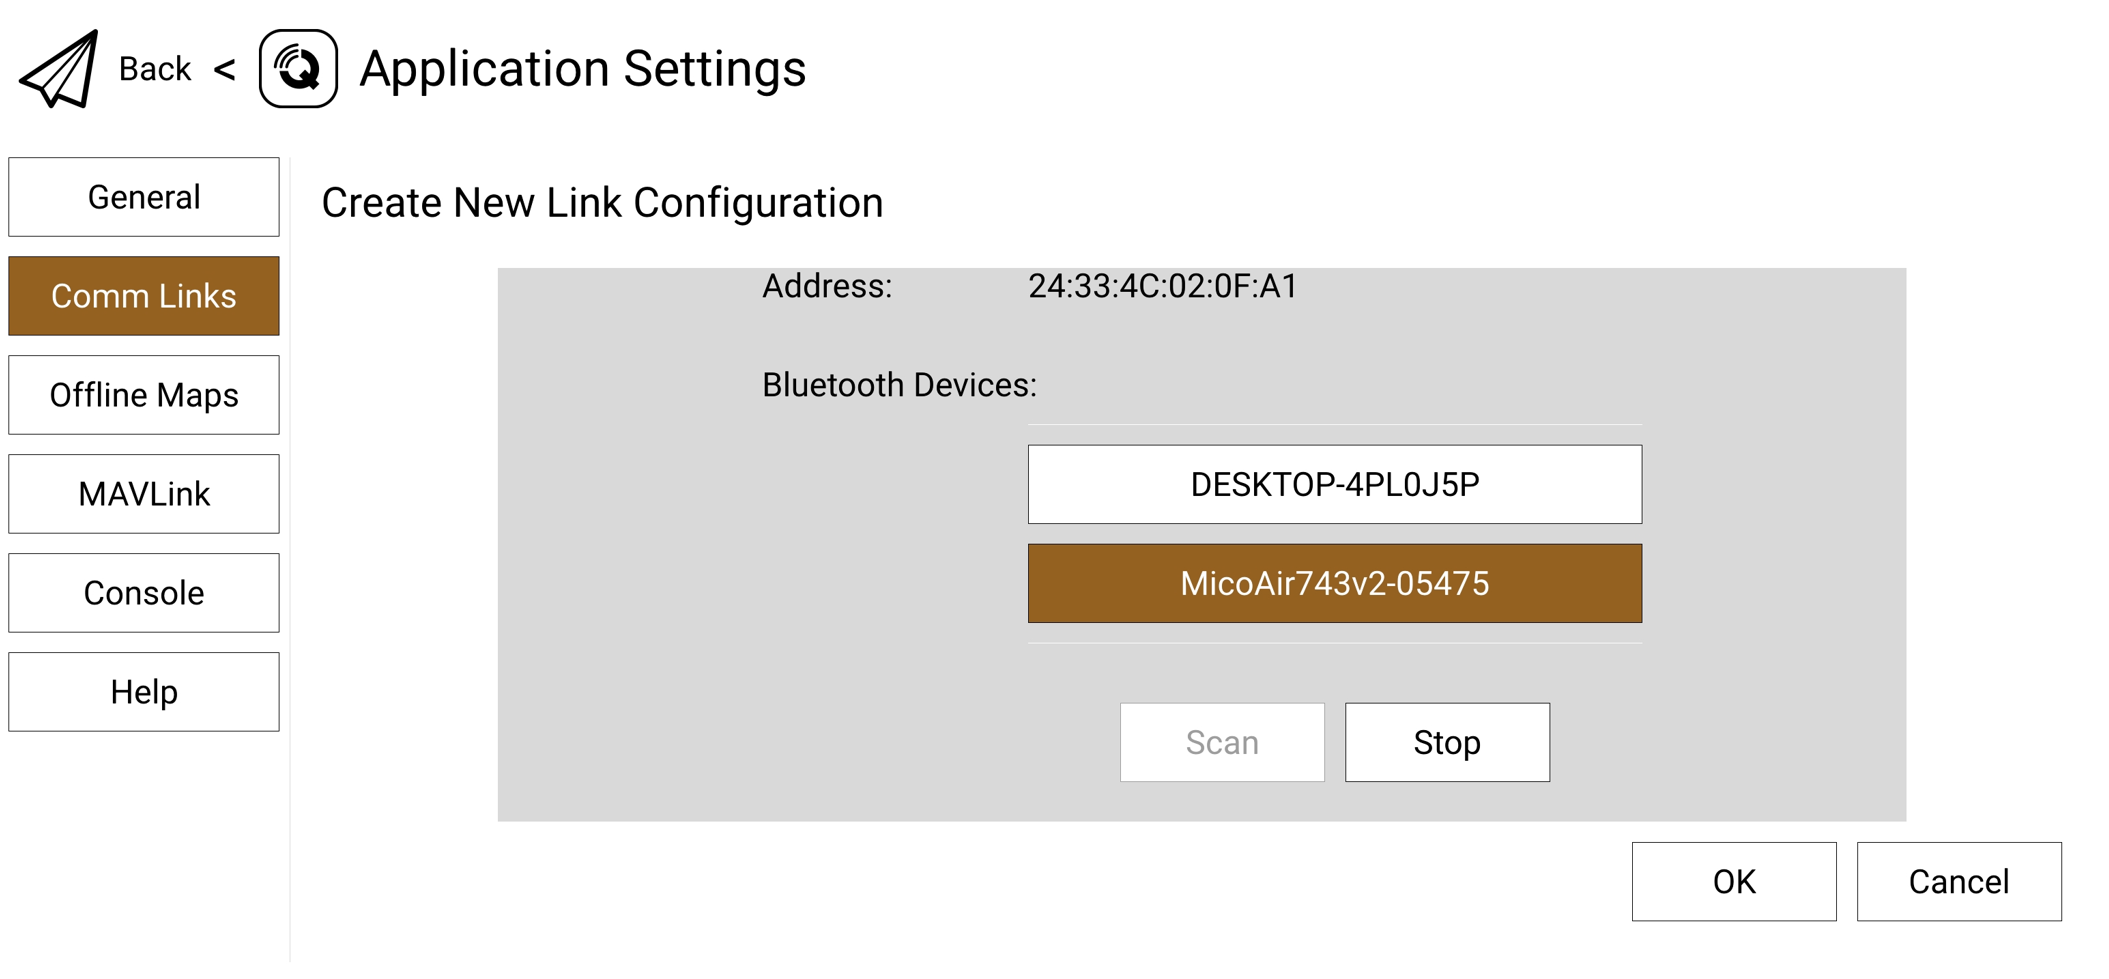Click the paper plane icon
Viewport: 2109px width, 979px height.
click(x=60, y=69)
